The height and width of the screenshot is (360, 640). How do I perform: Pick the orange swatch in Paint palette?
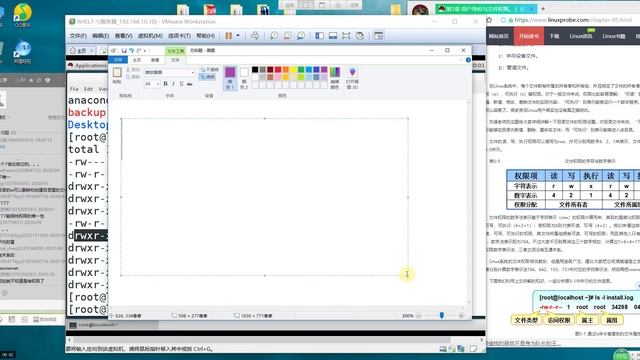click(286, 70)
